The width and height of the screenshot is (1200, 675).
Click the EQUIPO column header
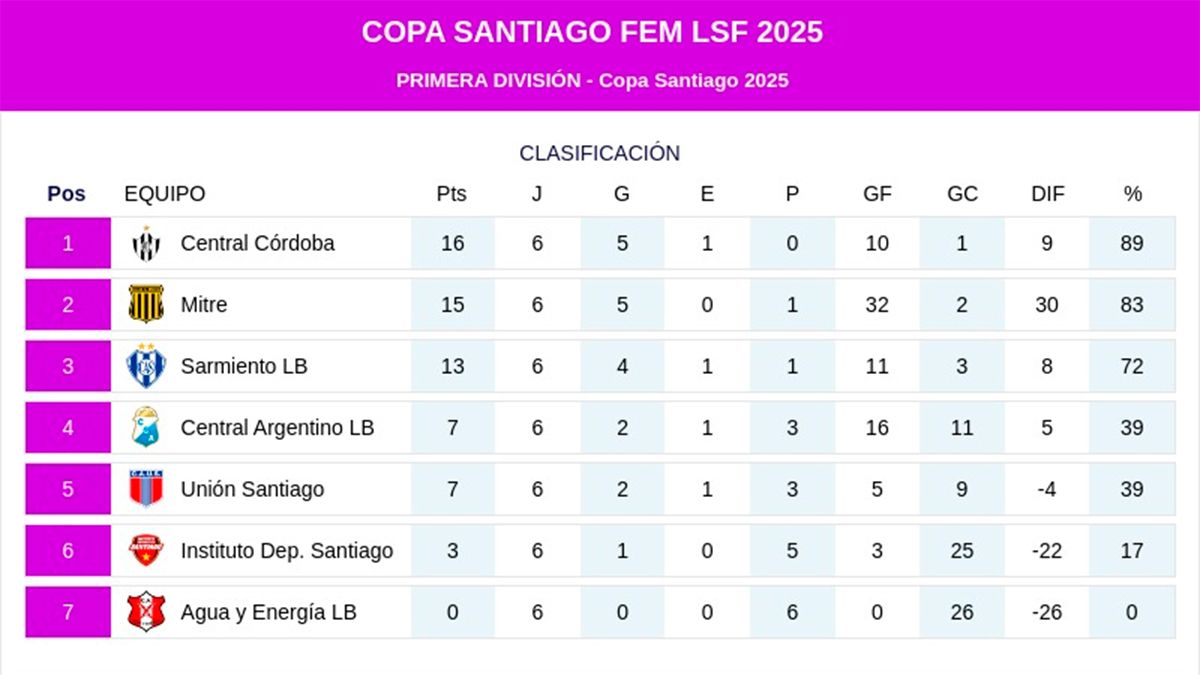[165, 194]
